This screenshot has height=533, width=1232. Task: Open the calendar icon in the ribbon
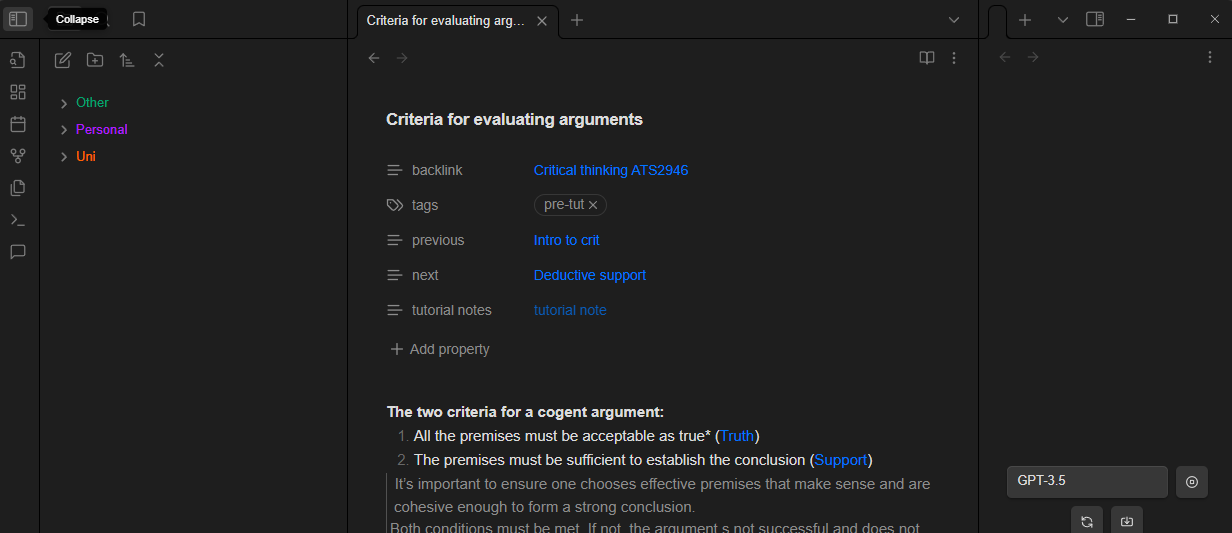pos(17,124)
